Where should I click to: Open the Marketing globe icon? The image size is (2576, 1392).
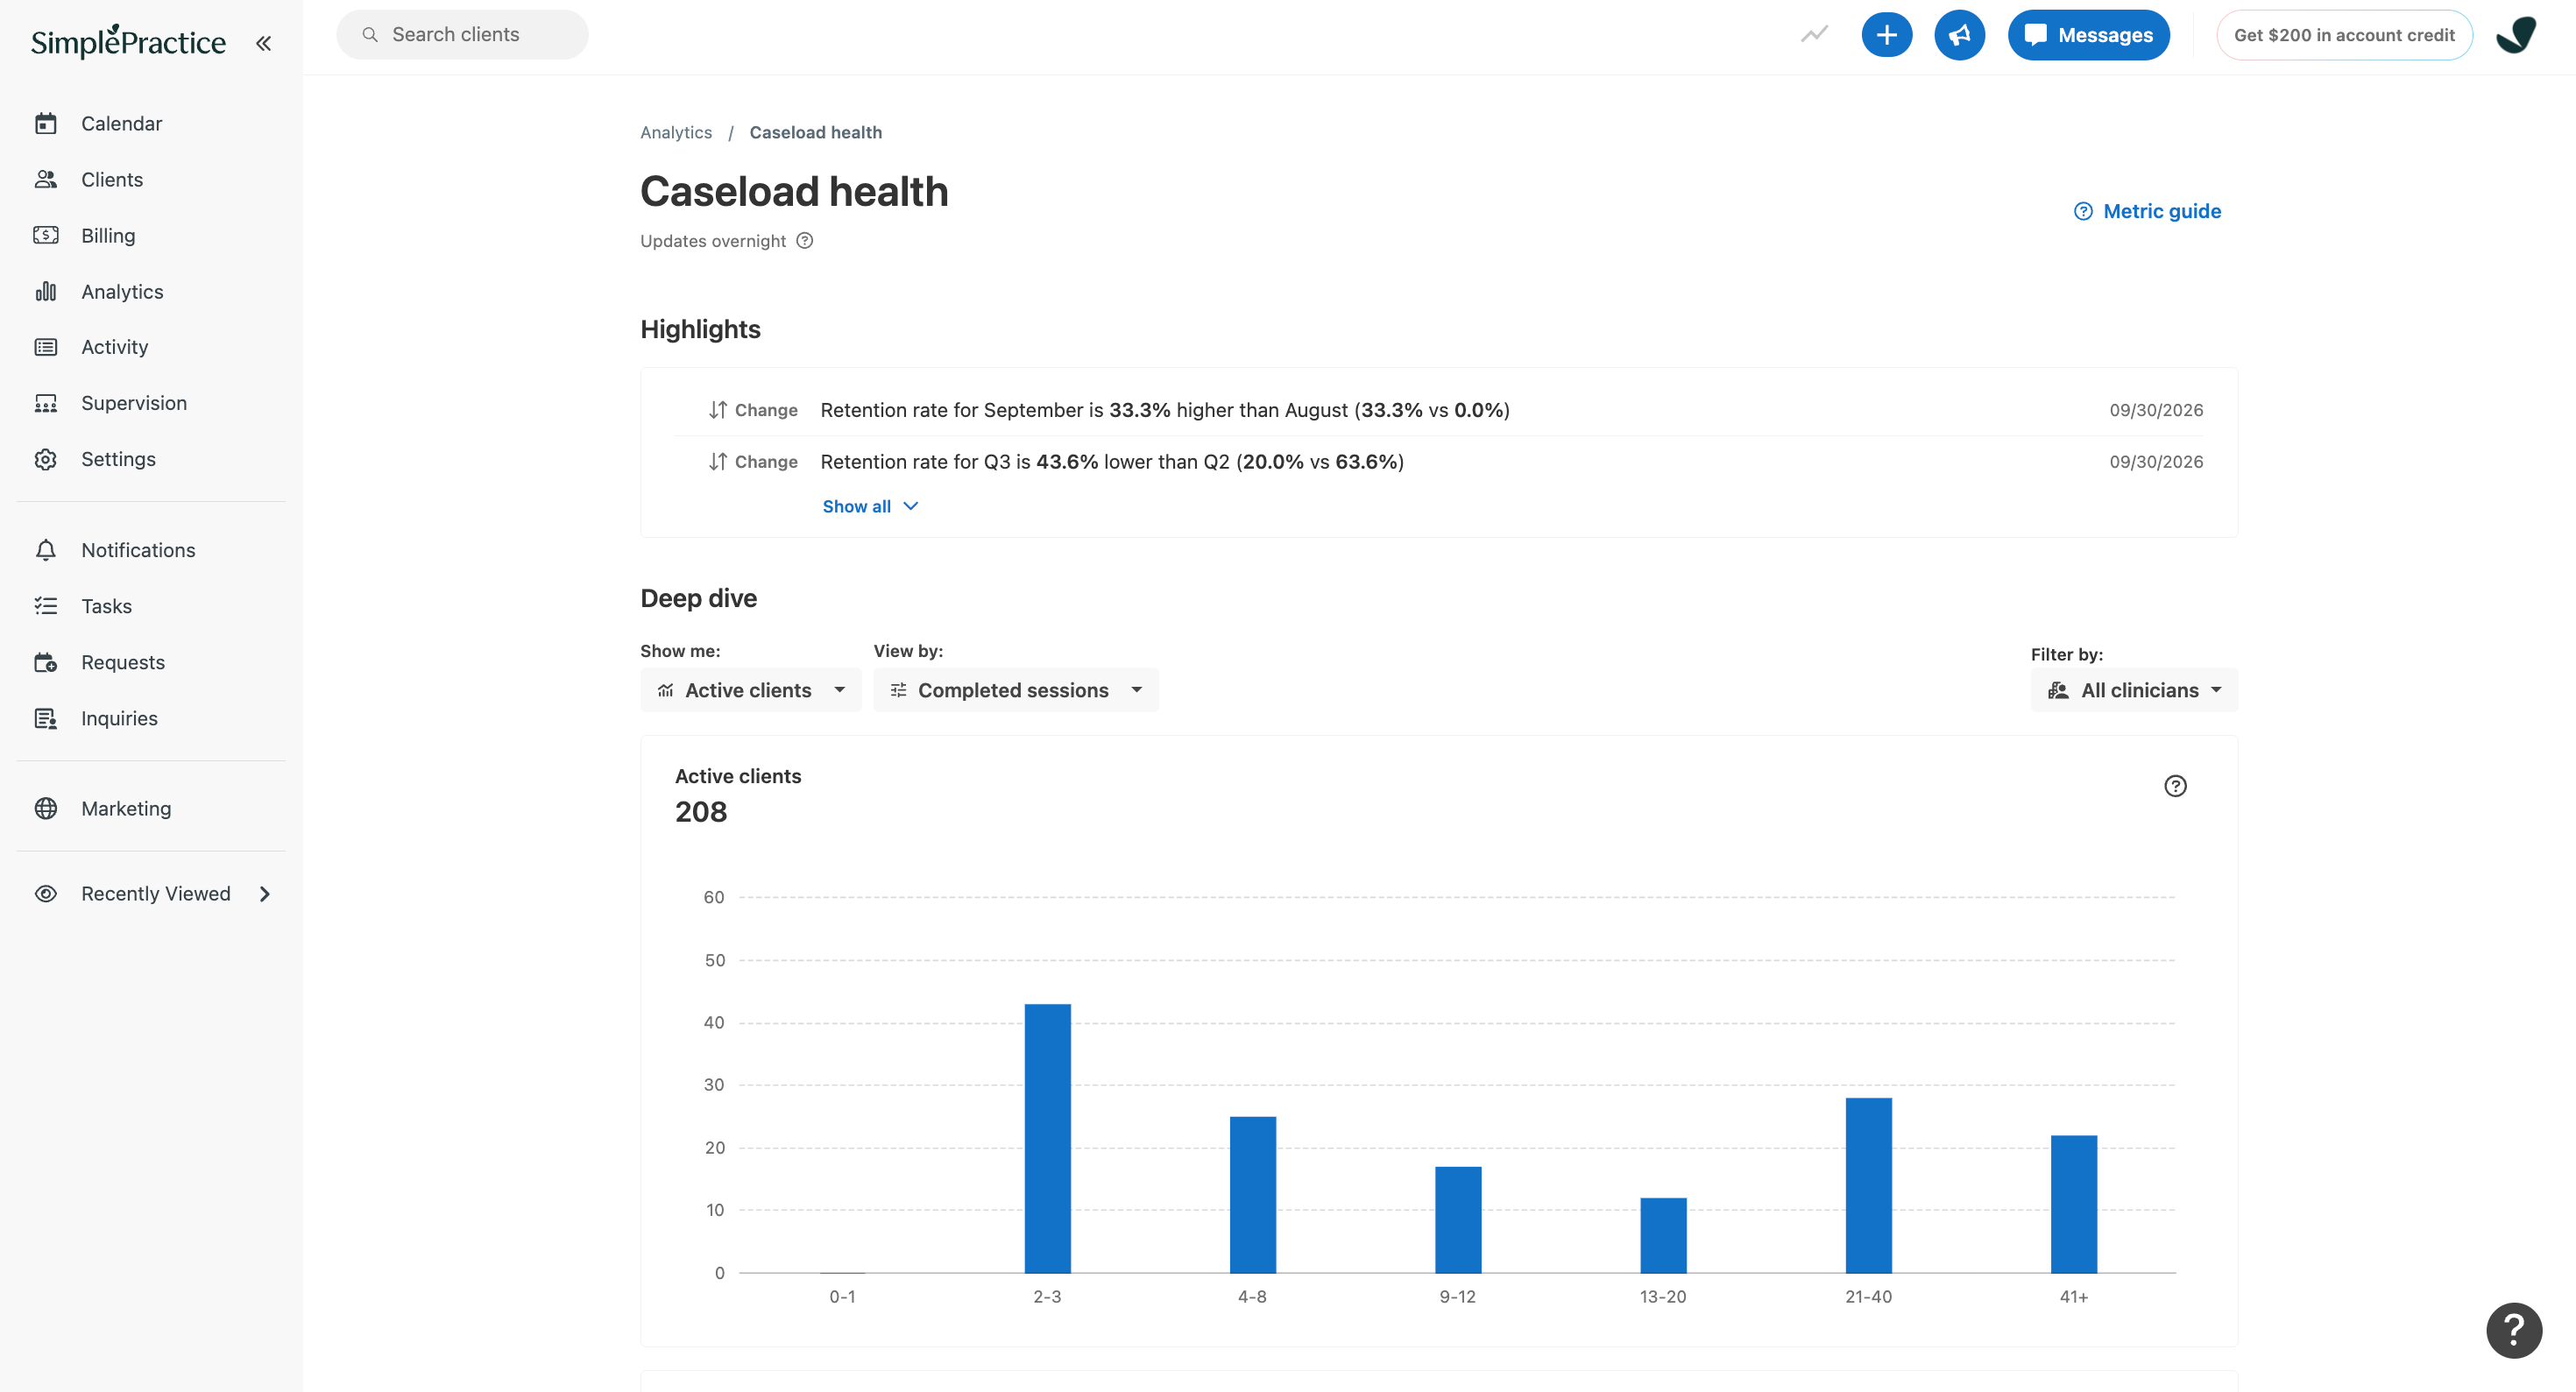coord(46,808)
